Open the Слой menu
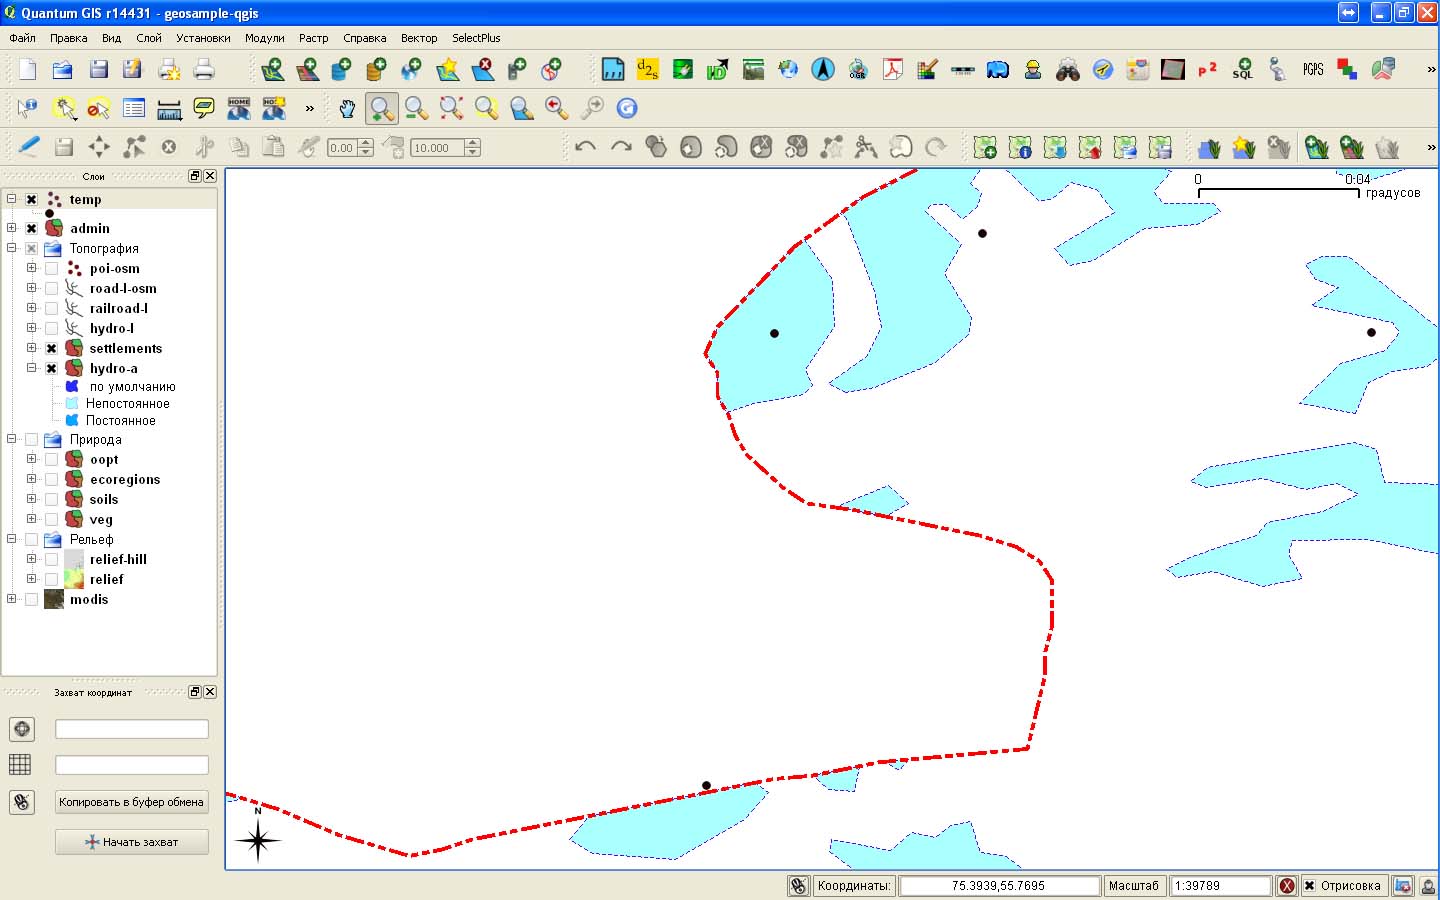The width and height of the screenshot is (1440, 900). [x=149, y=38]
